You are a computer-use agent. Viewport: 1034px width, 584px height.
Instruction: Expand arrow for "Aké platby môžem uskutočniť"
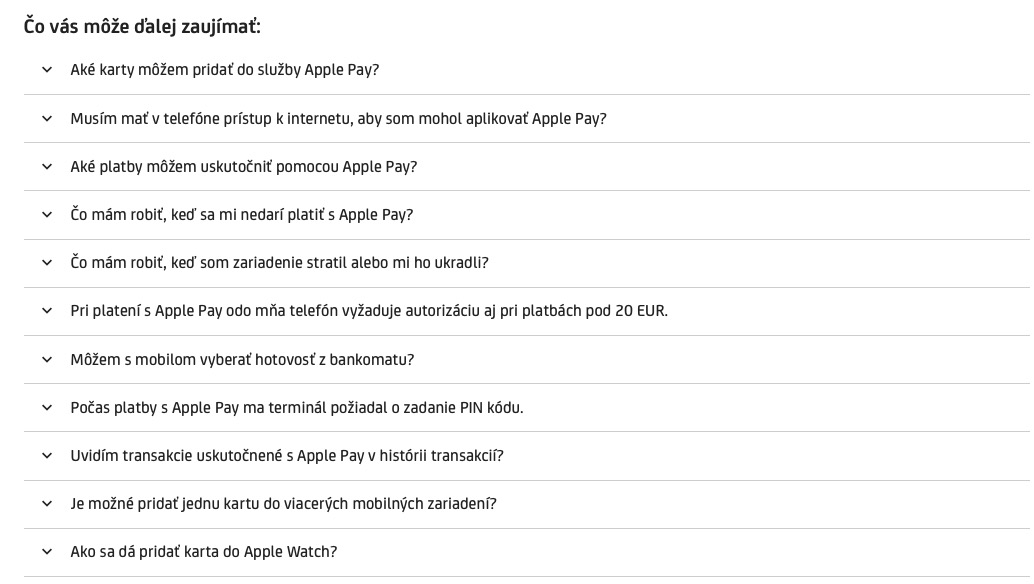pos(46,166)
